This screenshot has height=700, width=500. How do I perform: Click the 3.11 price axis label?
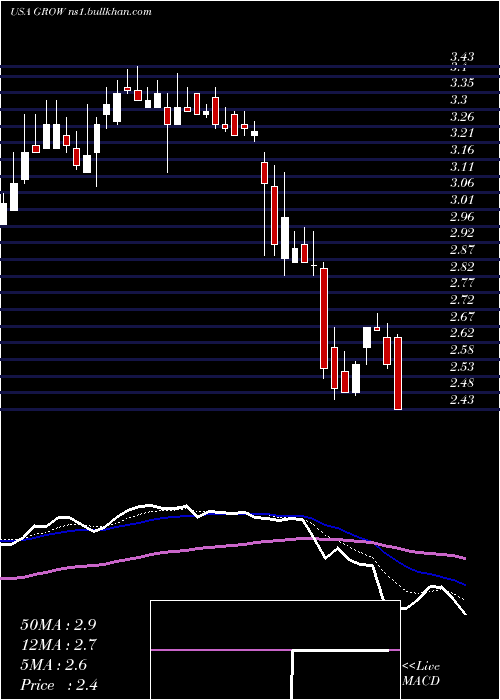click(x=462, y=167)
